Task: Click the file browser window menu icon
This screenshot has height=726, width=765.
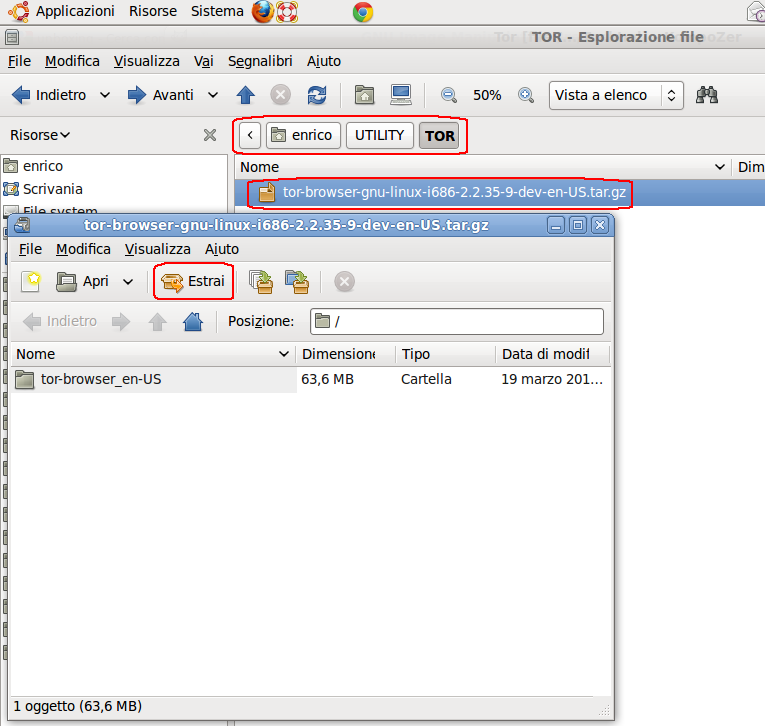Action: 12,37
